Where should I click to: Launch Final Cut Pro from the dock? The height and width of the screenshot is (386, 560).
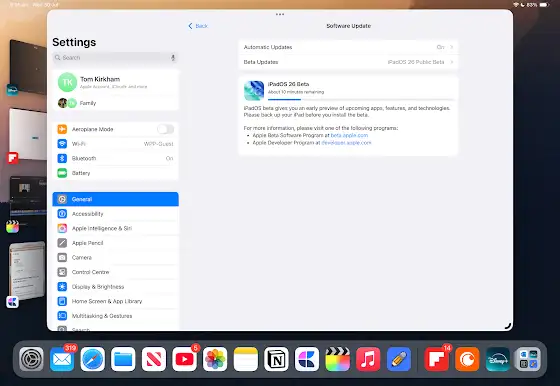338,359
